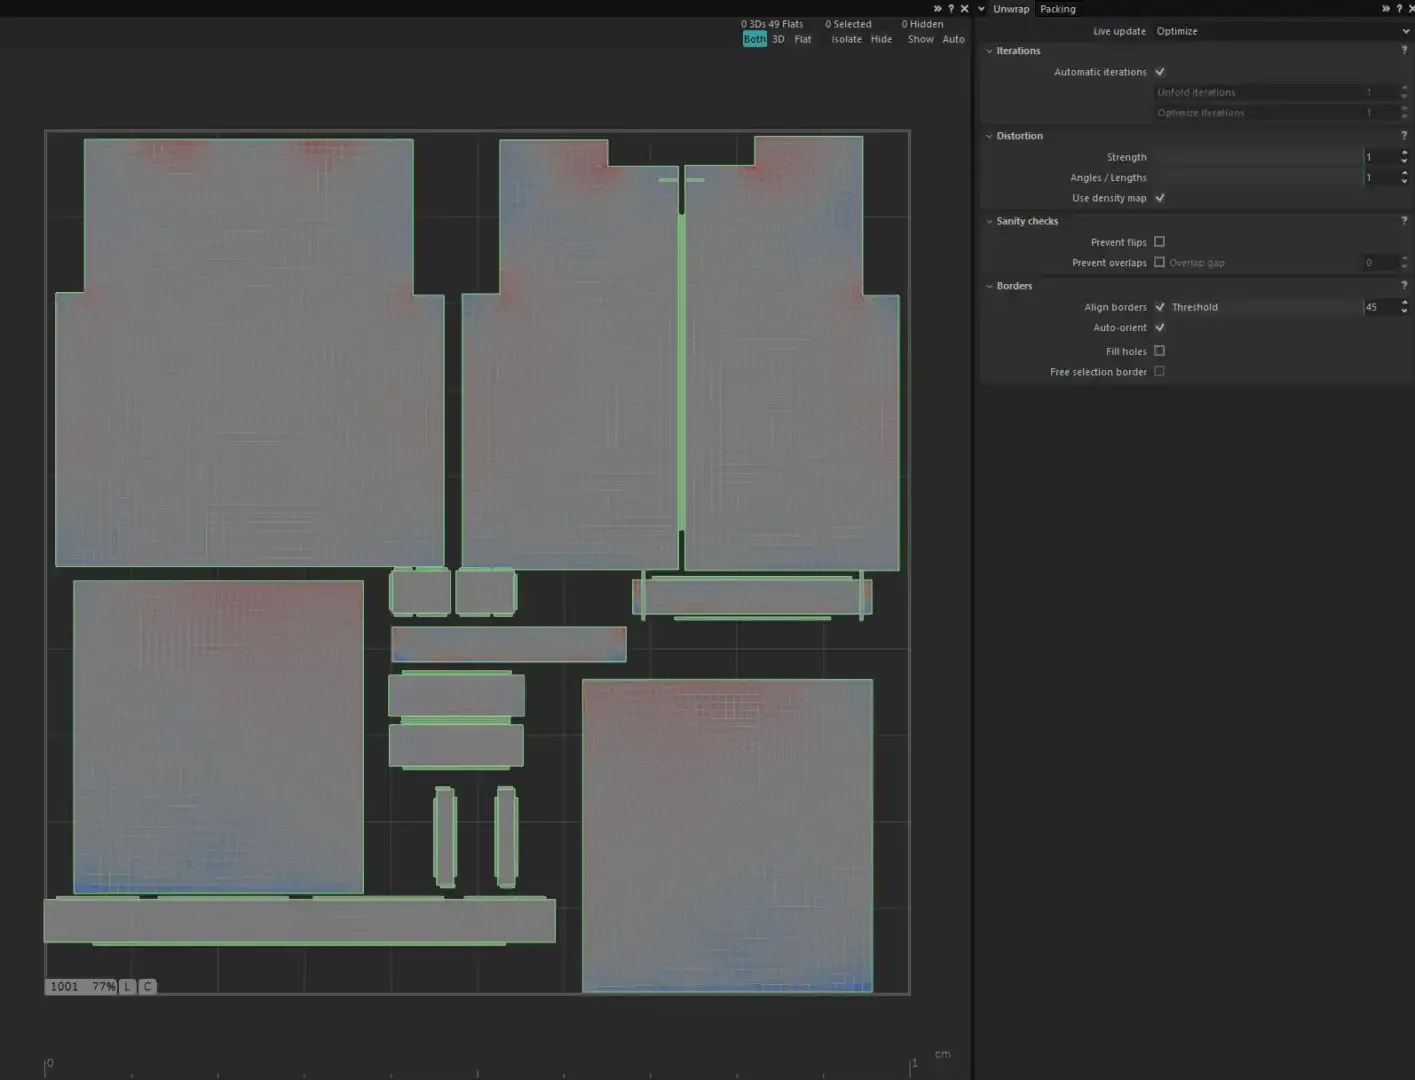Click the viewport panel's question mark help icon
Viewport: 1415px width, 1080px height.
coord(951,9)
